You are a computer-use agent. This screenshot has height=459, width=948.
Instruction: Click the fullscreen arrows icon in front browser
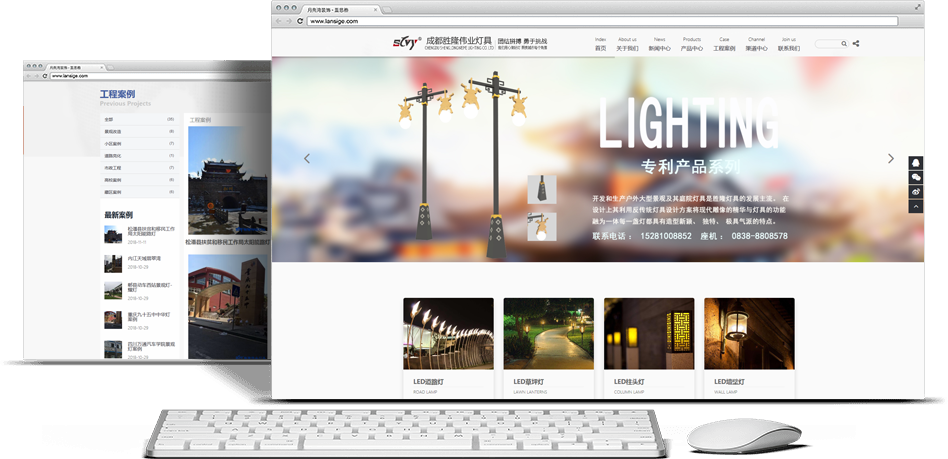(x=918, y=7)
